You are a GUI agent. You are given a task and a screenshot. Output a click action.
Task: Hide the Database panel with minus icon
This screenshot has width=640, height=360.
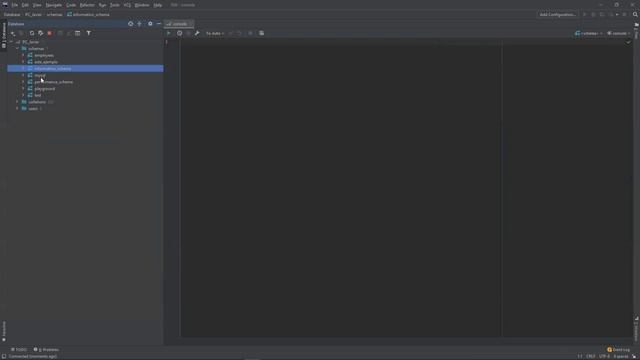pyautogui.click(x=159, y=24)
